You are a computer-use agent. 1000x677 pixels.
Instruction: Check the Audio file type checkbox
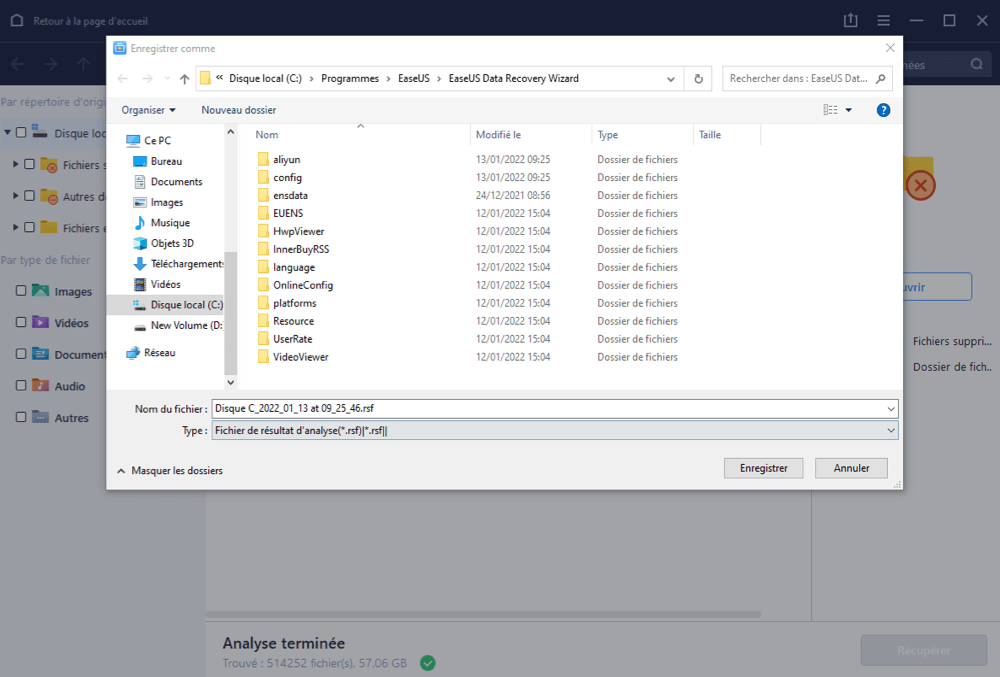(x=21, y=385)
